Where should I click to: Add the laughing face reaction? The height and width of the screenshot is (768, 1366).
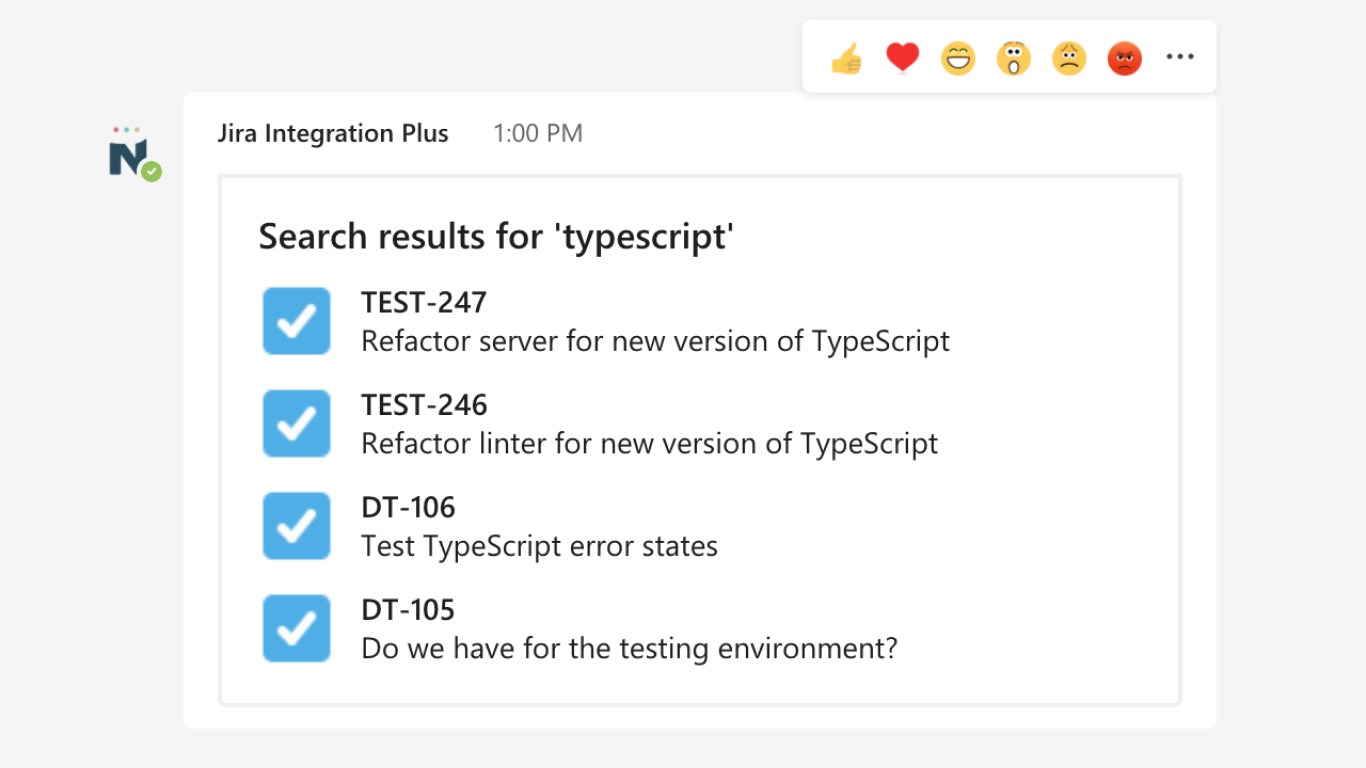click(957, 59)
